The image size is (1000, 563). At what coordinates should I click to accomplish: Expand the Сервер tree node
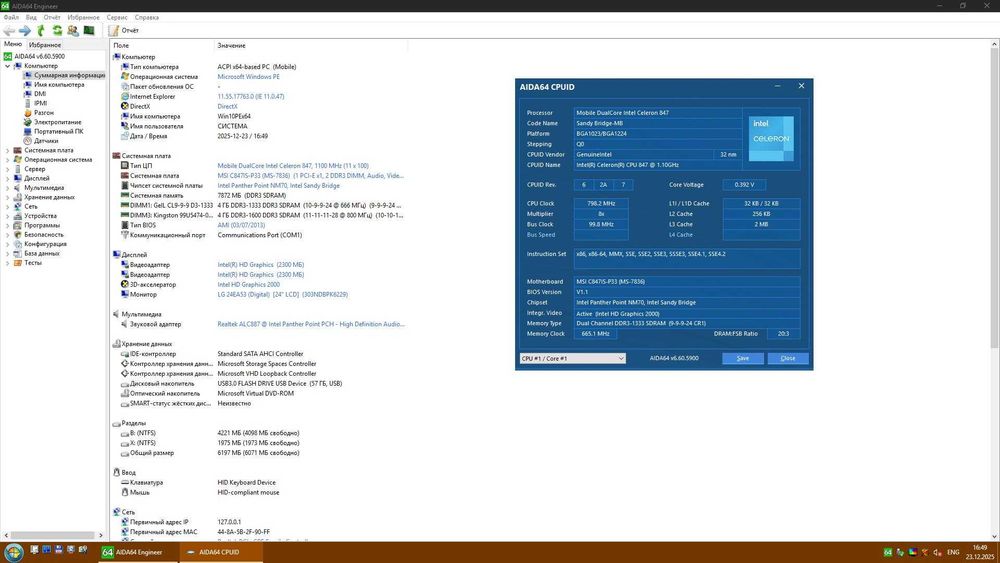click(x=8, y=169)
